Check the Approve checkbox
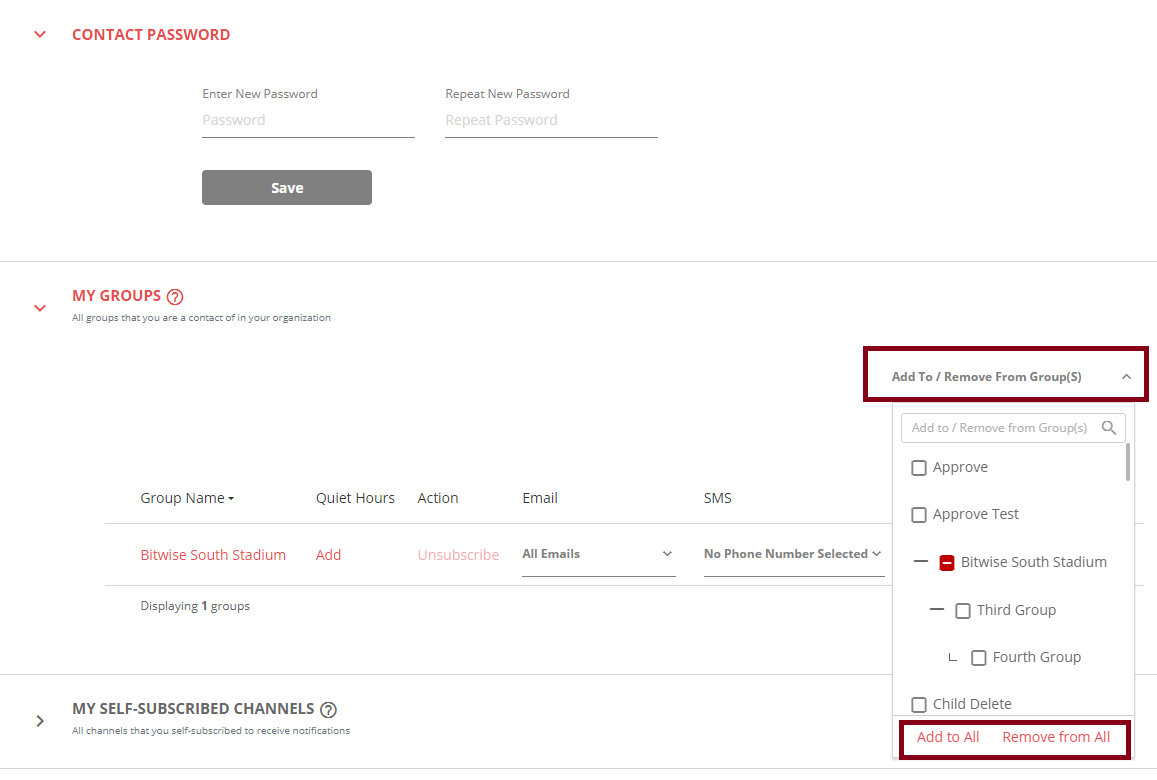This screenshot has height=780, width=1157. (919, 468)
